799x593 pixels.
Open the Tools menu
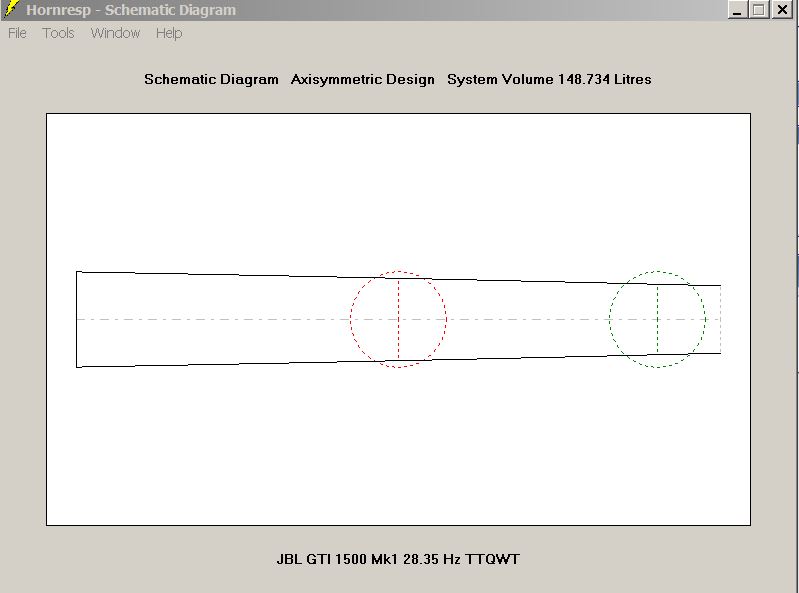pos(59,33)
